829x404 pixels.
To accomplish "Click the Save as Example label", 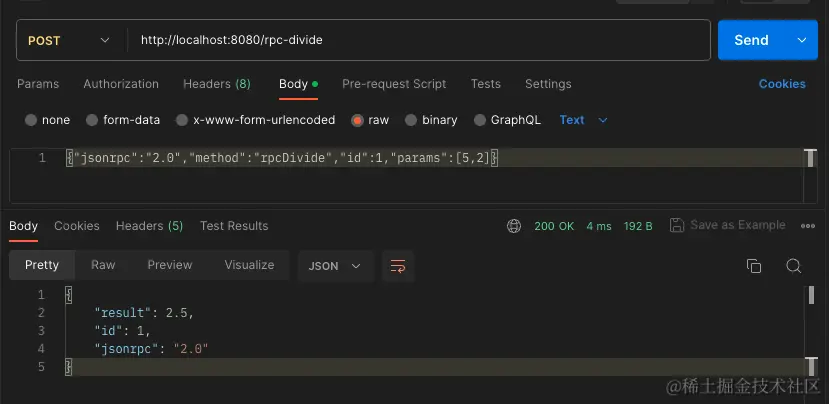I will coord(738,225).
